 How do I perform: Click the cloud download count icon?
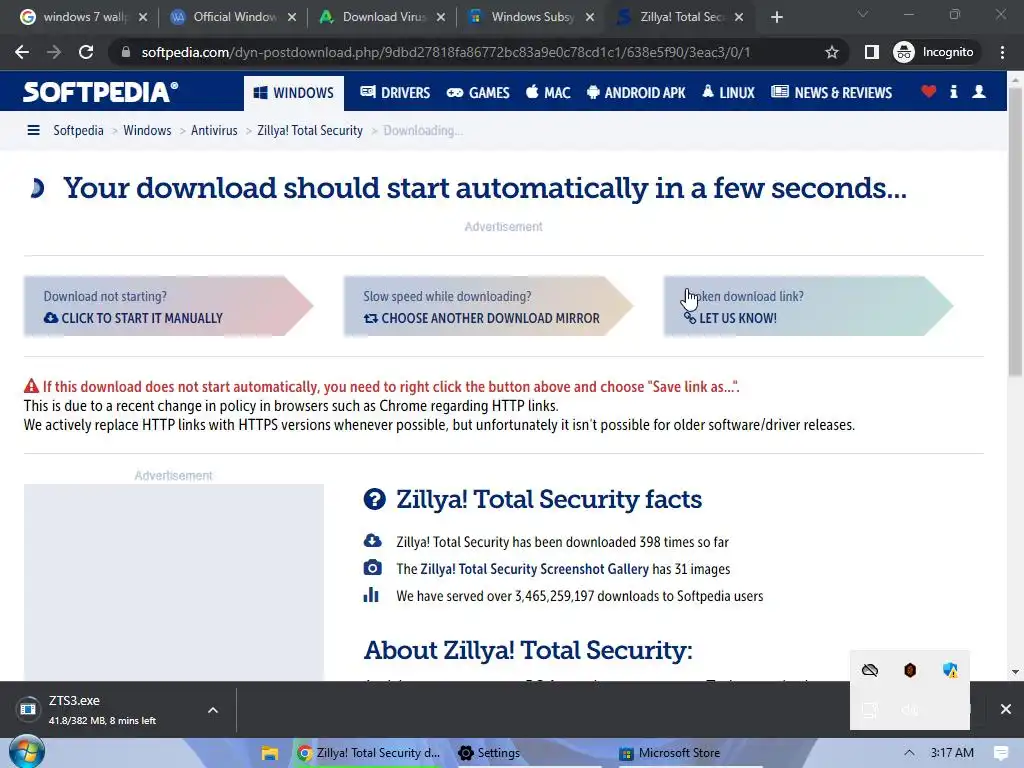372,541
